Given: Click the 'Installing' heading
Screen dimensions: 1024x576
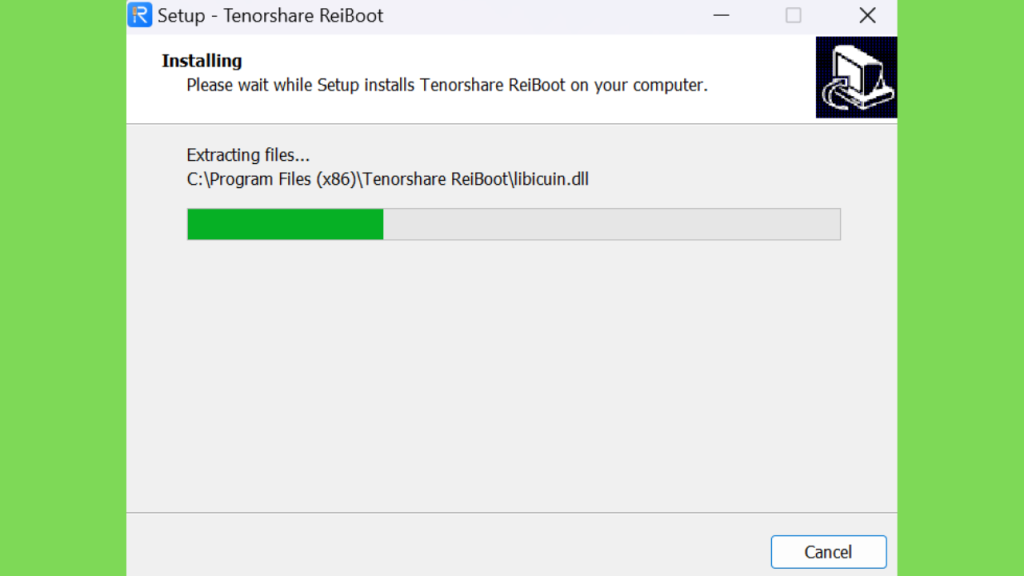Looking at the screenshot, I should coord(202,61).
